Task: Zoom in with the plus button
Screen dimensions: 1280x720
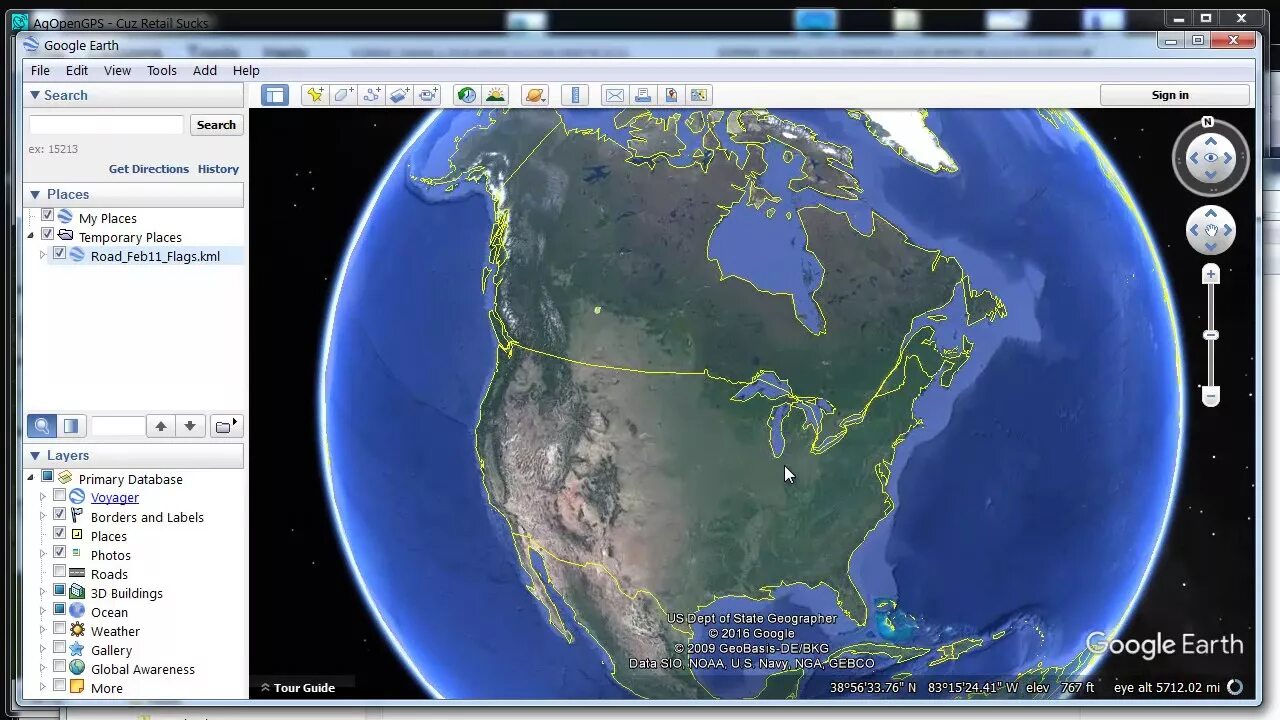Action: click(x=1211, y=274)
